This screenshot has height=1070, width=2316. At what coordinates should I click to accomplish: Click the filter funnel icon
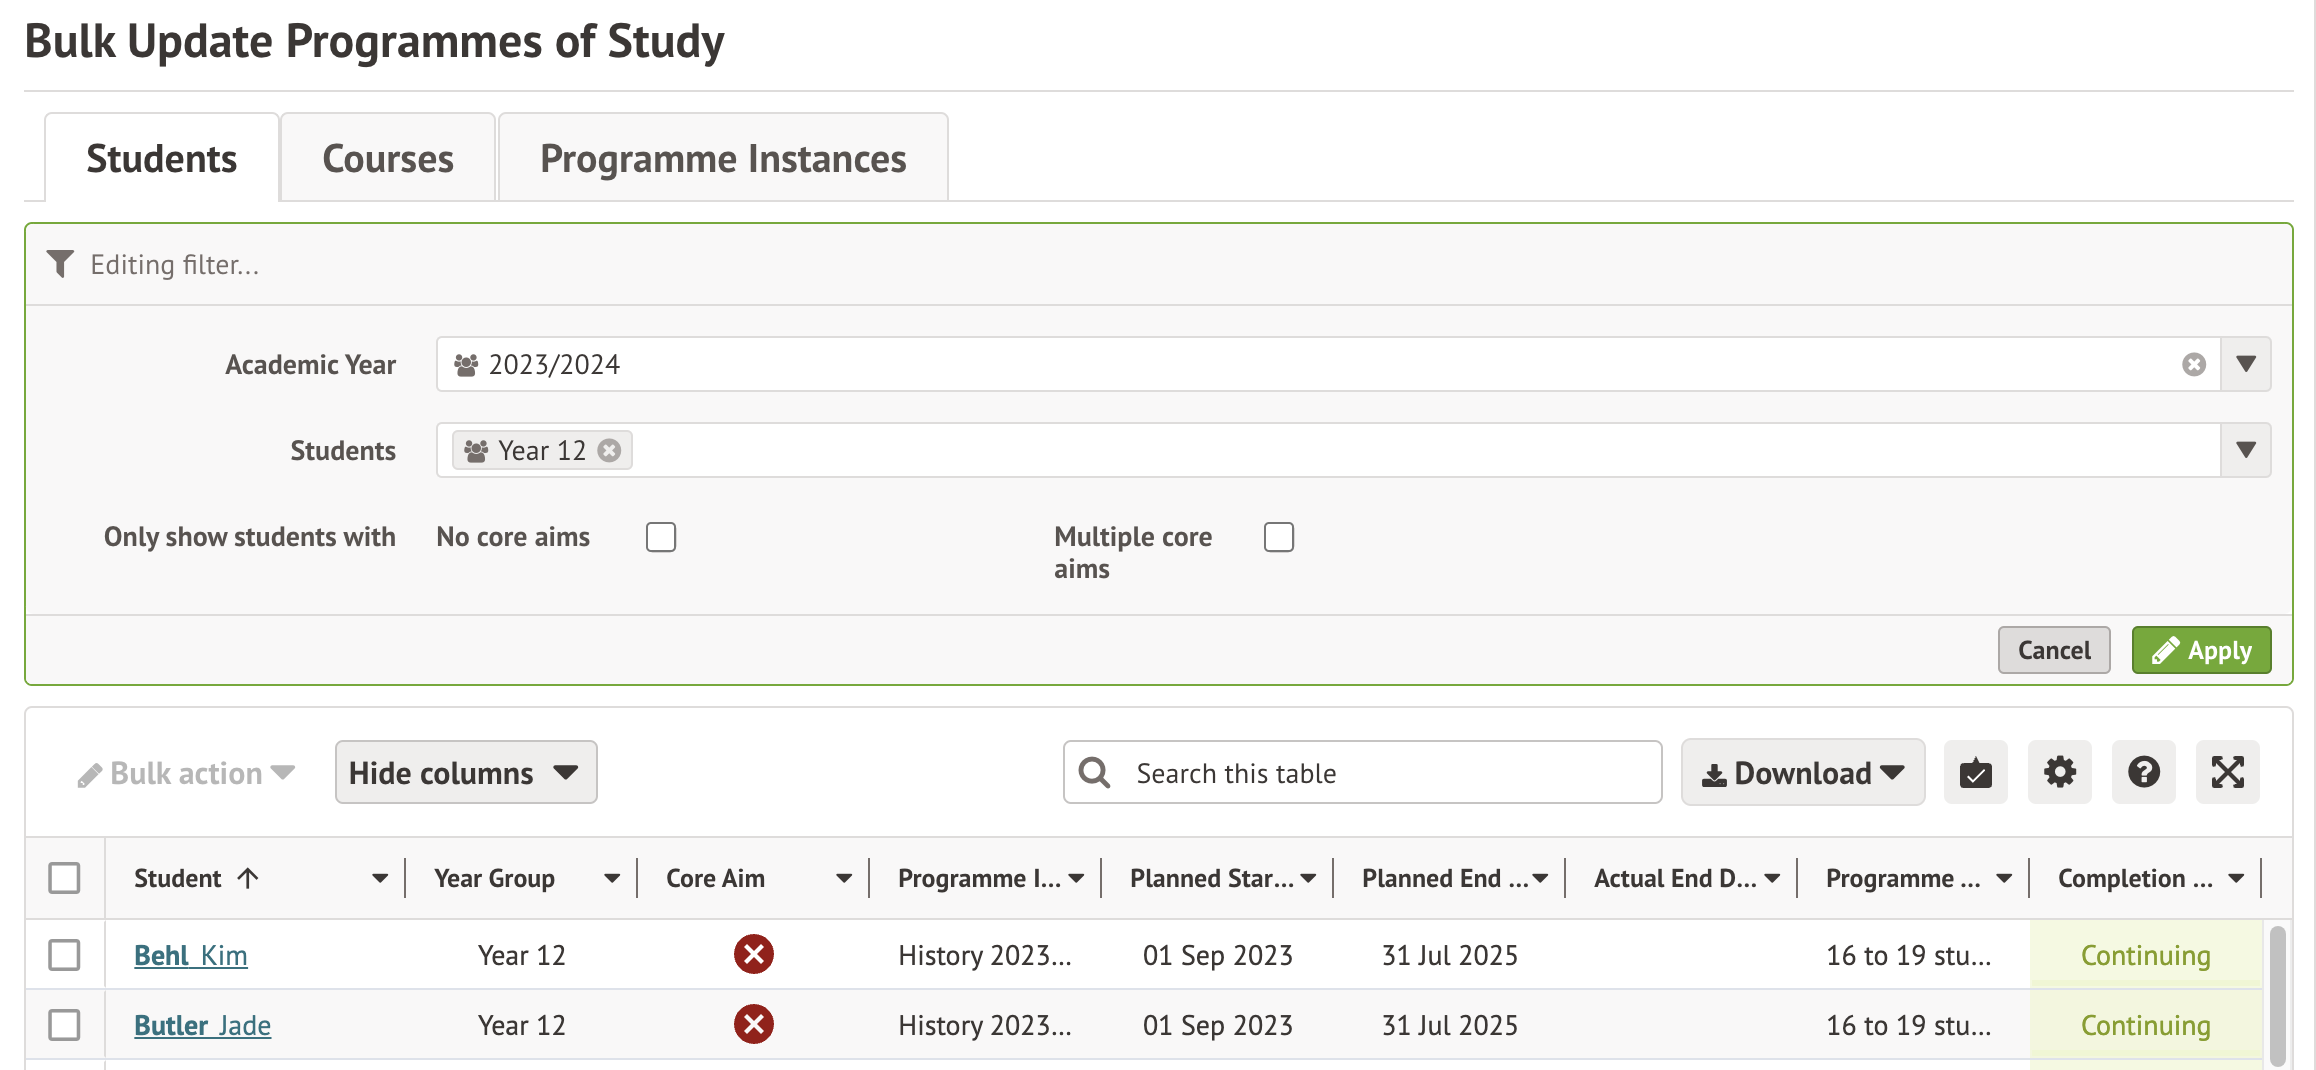click(60, 264)
